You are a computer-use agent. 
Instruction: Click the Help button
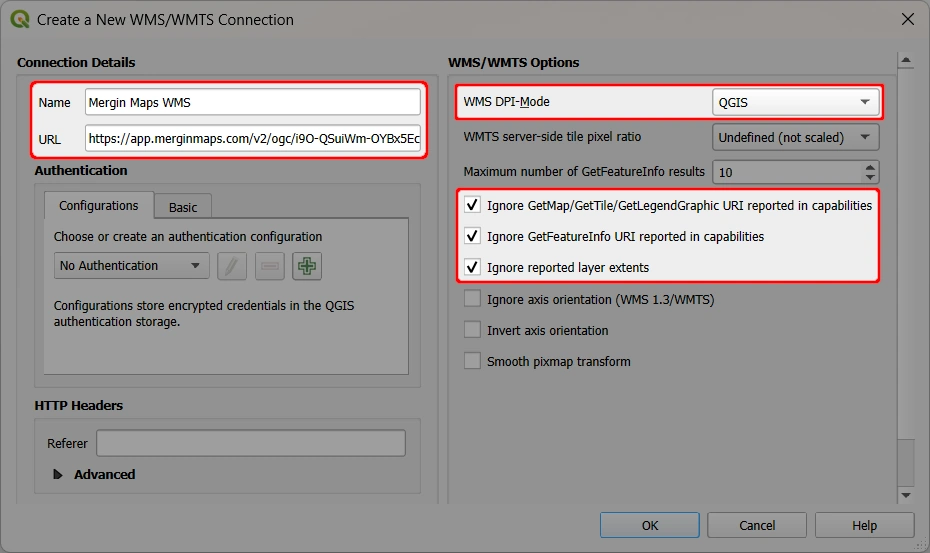coord(864,525)
